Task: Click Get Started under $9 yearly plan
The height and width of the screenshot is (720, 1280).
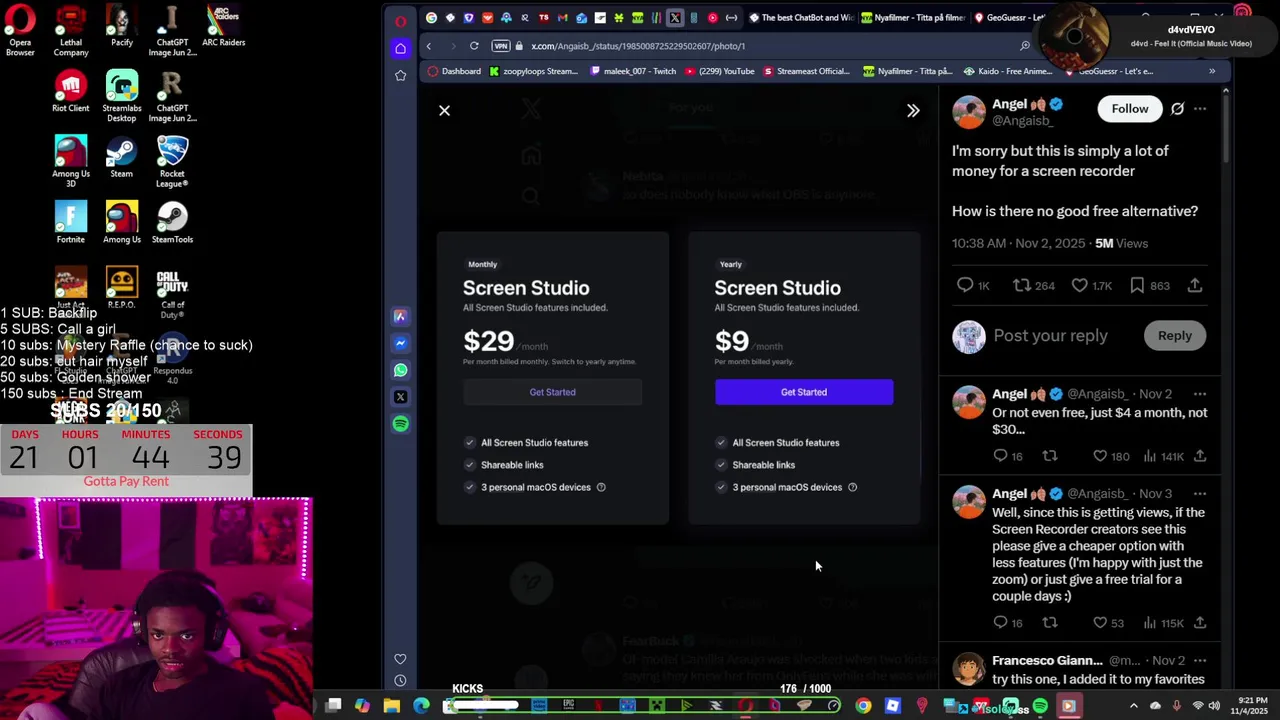Action: (x=804, y=392)
